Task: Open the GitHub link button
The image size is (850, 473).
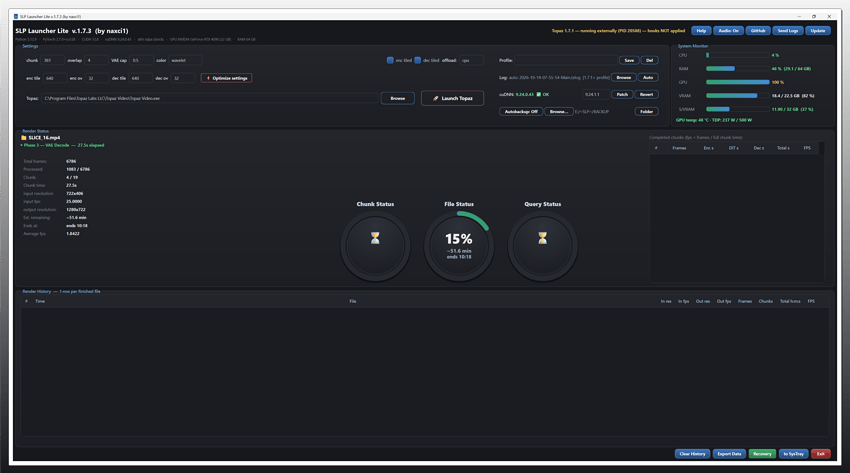Action: click(x=758, y=31)
